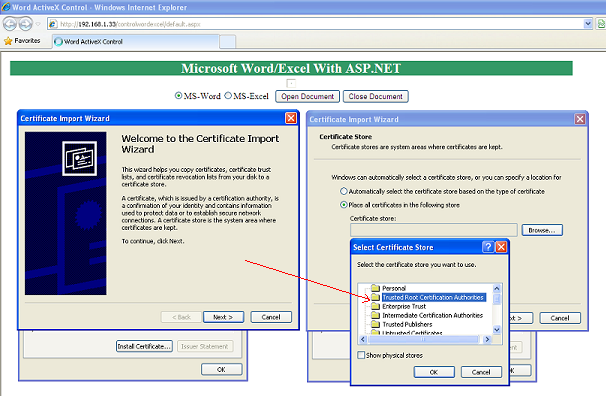Close the right Certificate Import Wizard window

pyautogui.click(x=580, y=119)
